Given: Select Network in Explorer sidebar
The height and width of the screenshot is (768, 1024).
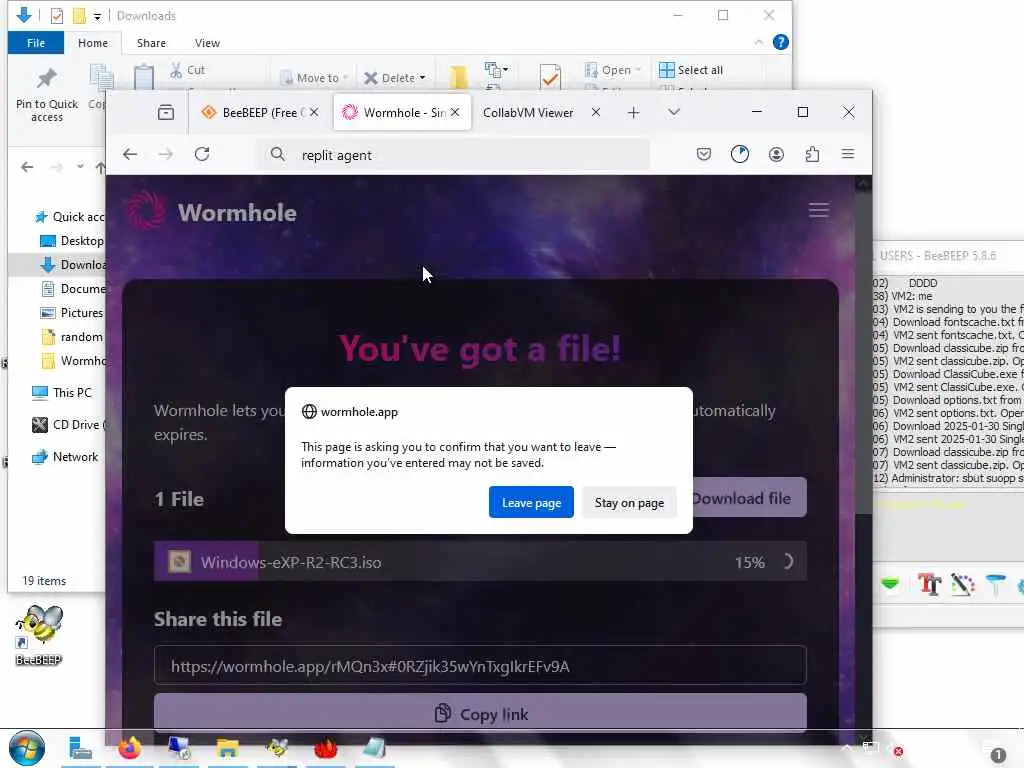Looking at the screenshot, I should click(65, 456).
